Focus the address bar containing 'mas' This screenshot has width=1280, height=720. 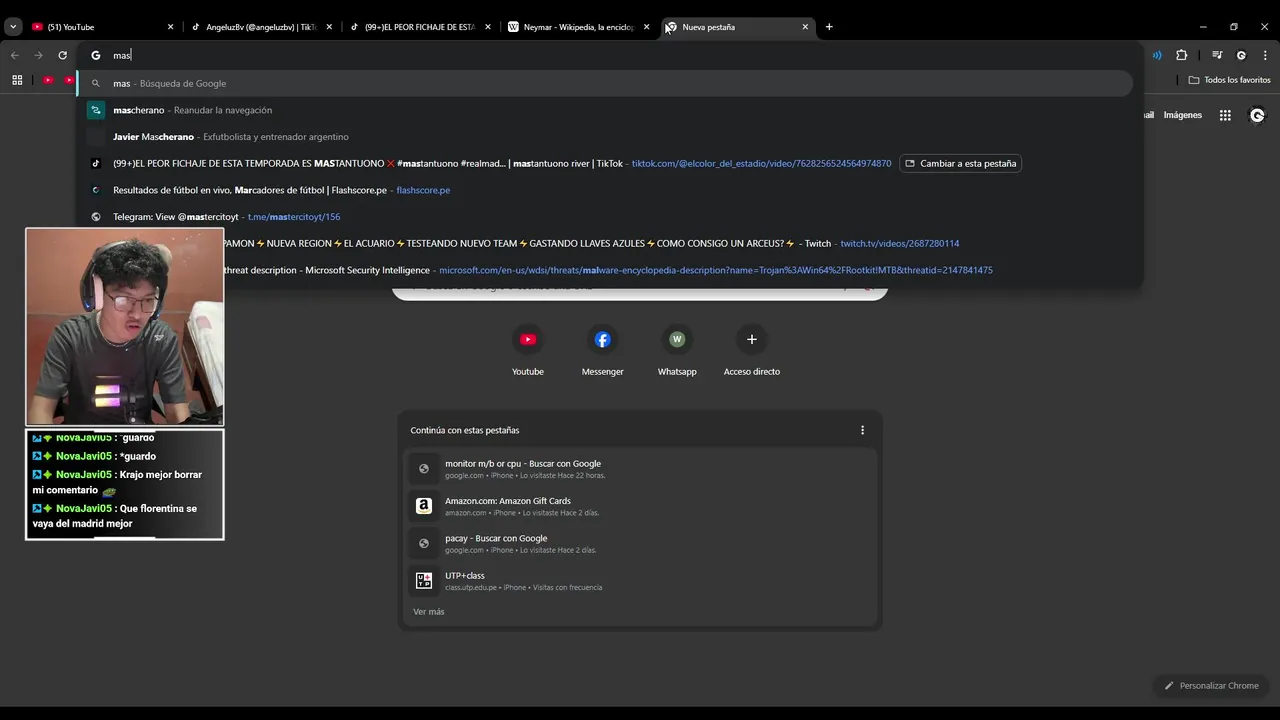click(610, 55)
